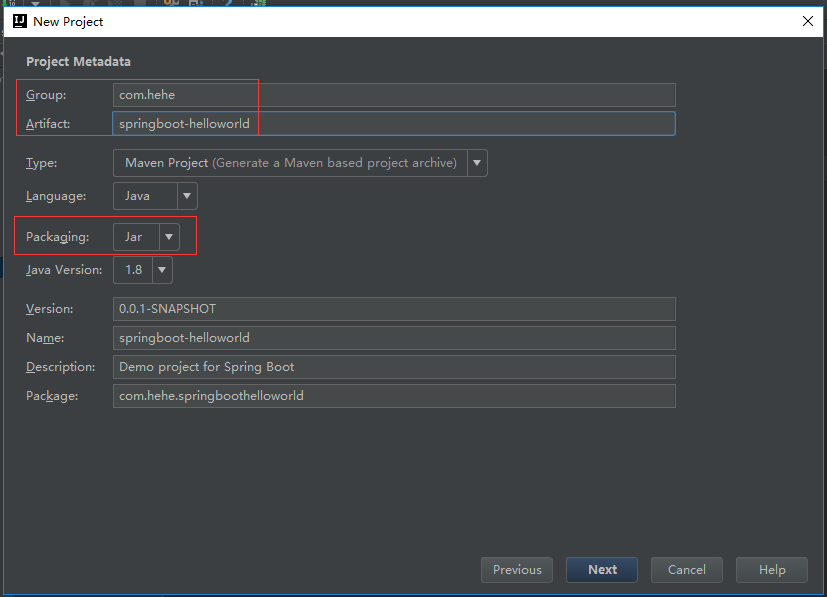Click the Group input field
Screen dimensions: 827x597
pyautogui.click(x=394, y=95)
